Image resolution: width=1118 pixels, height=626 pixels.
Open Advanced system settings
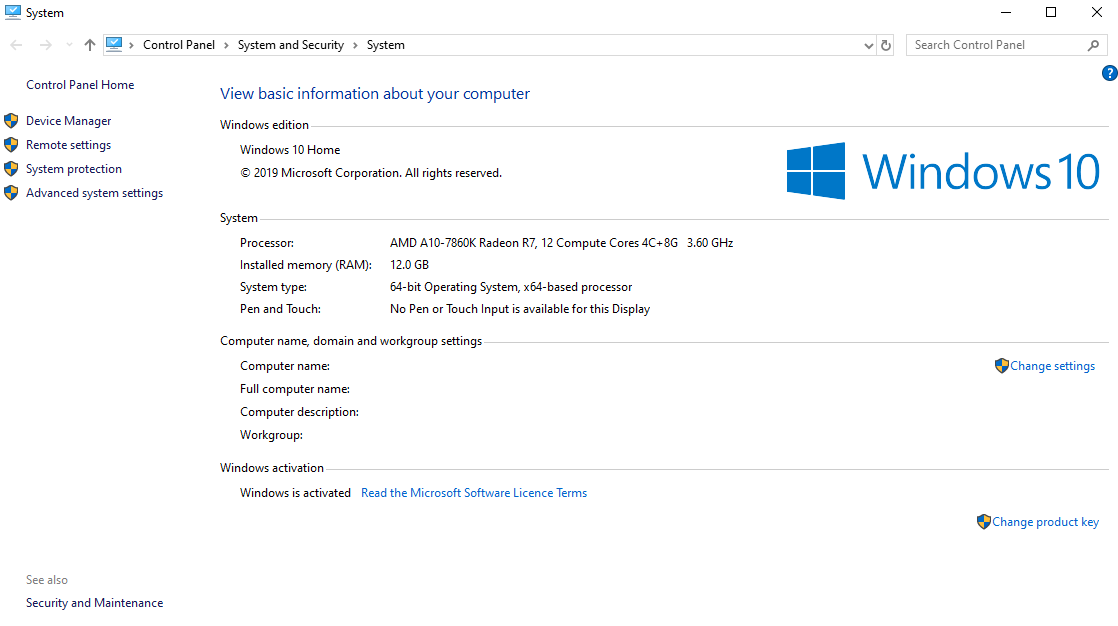[x=94, y=193]
